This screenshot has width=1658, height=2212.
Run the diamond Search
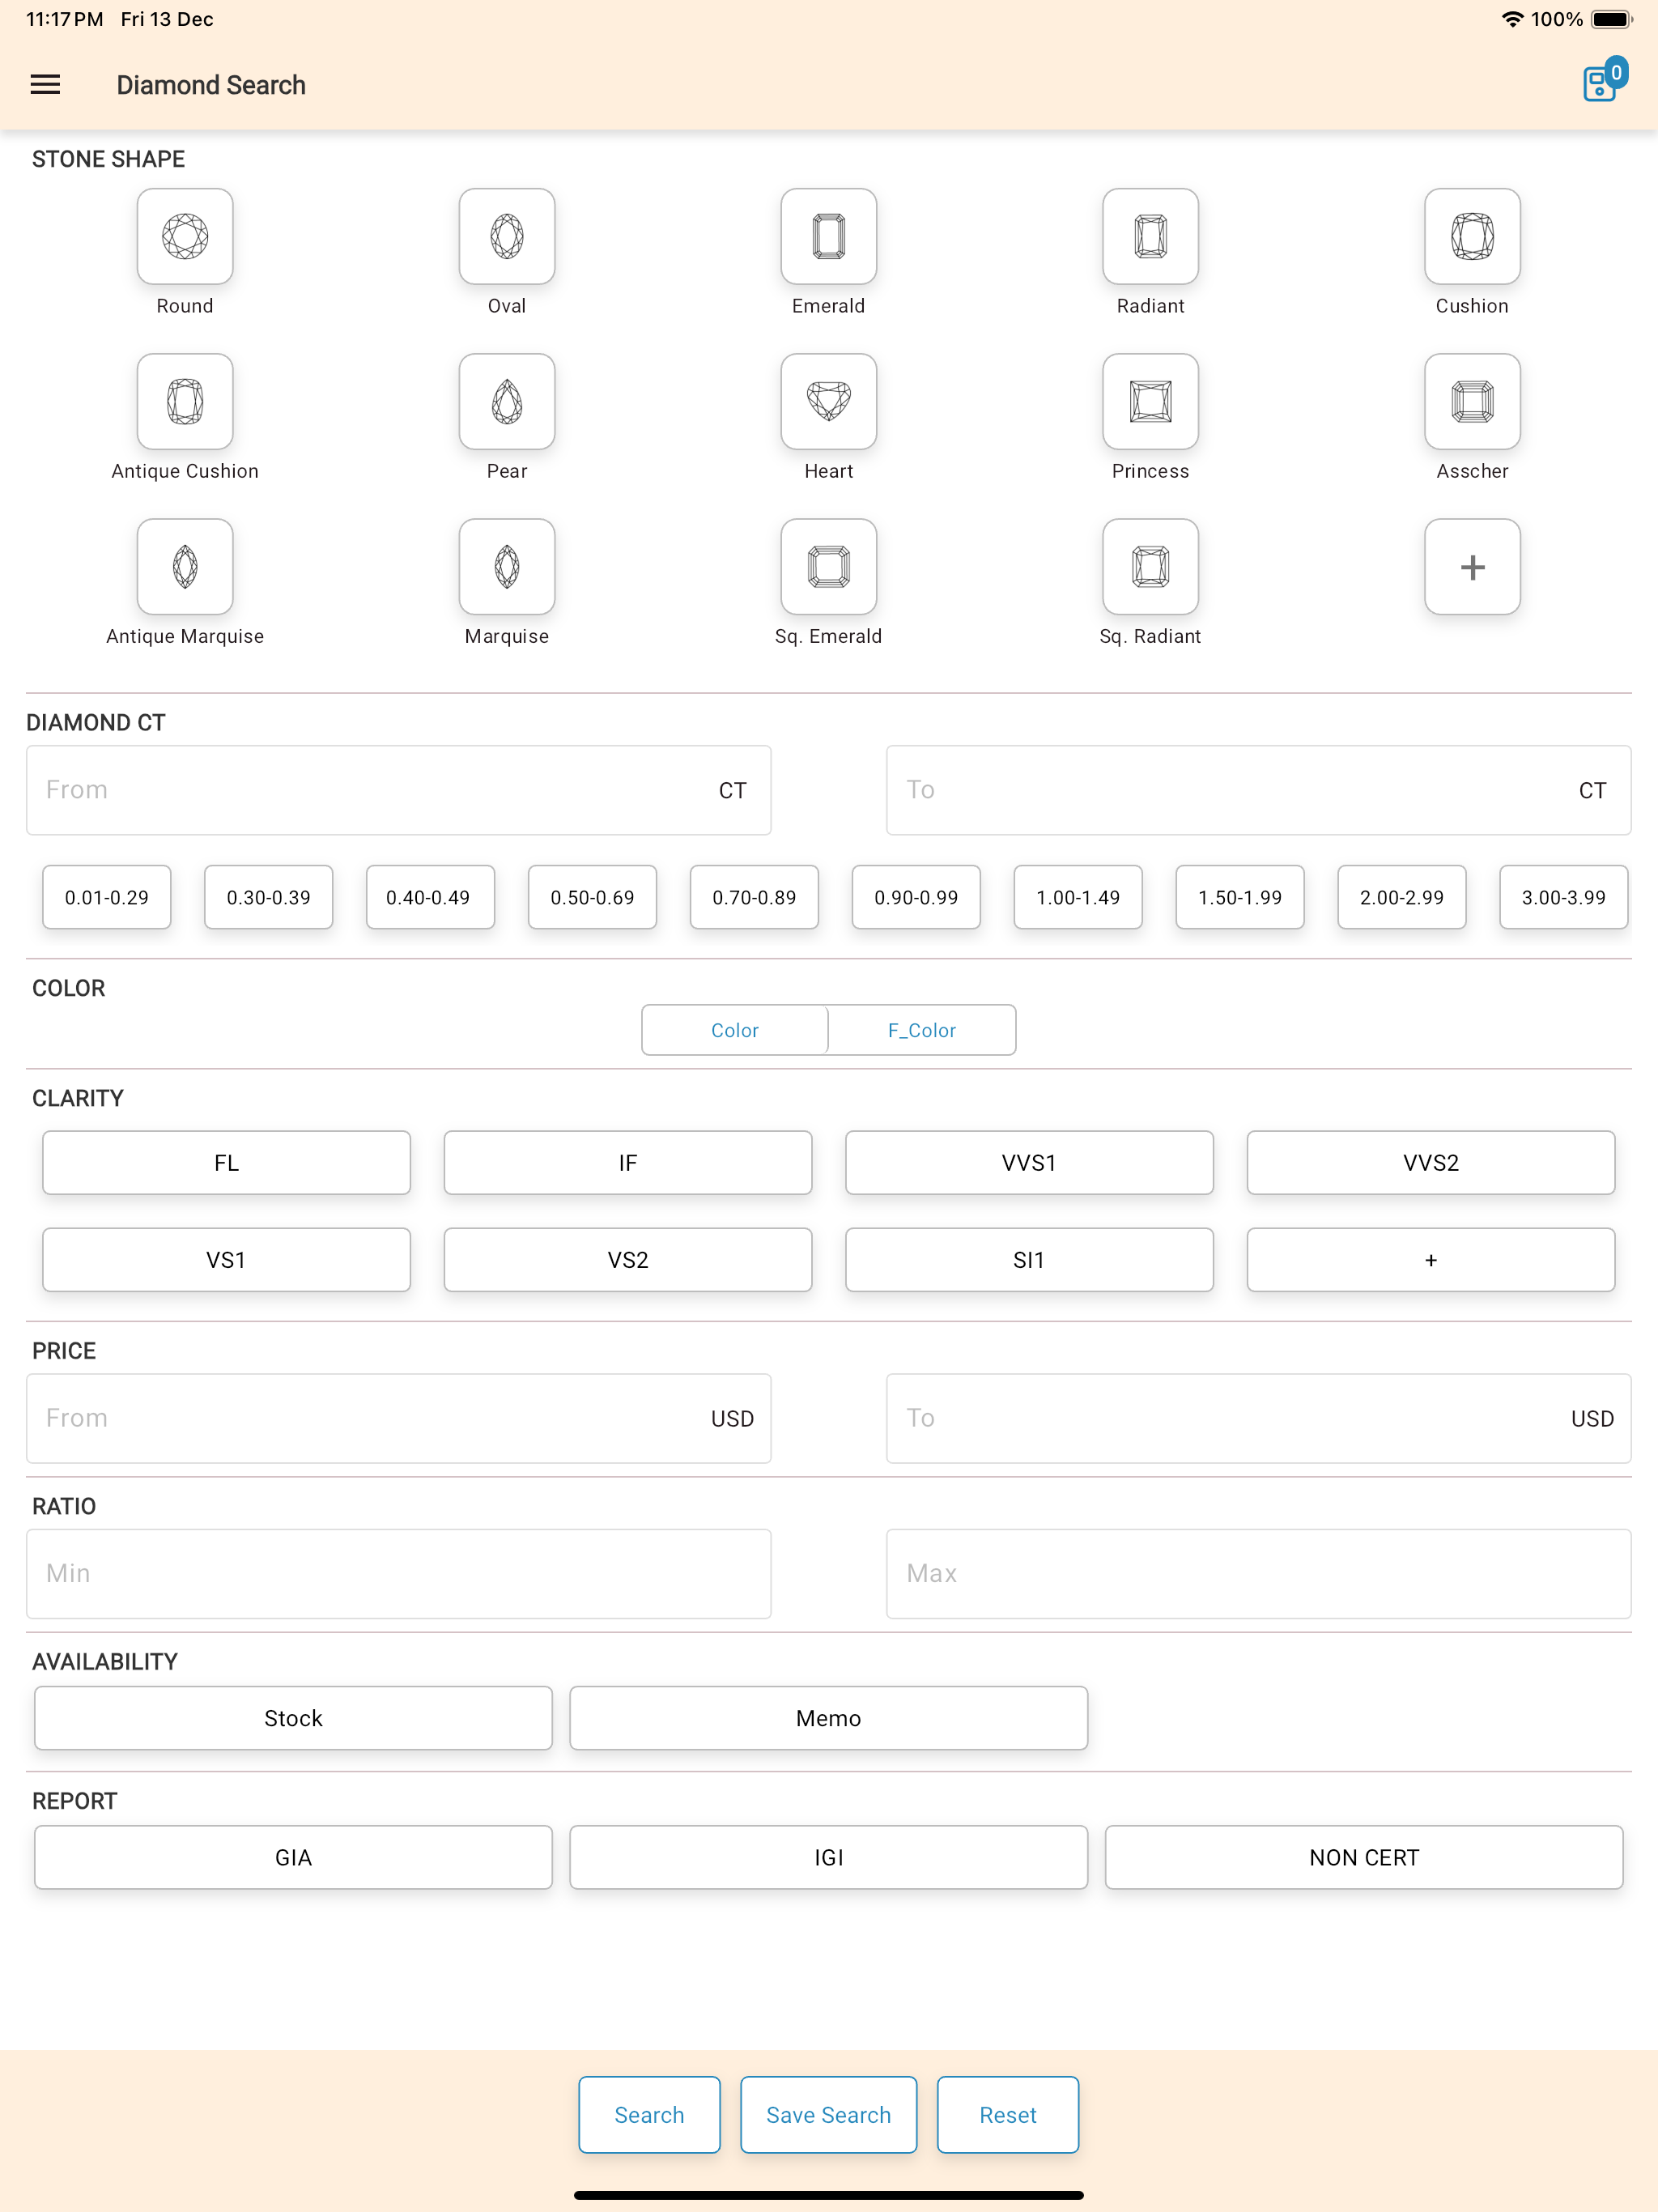point(649,2115)
